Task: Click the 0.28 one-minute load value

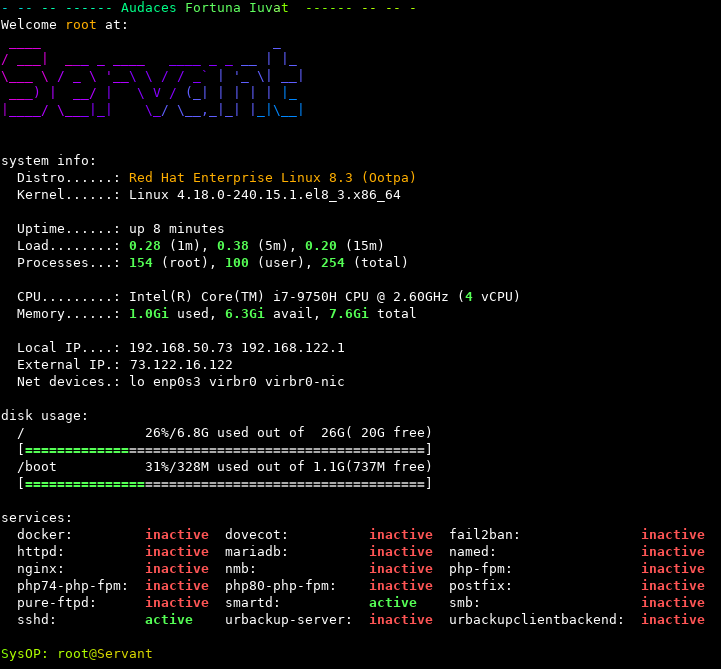Action: (145, 246)
